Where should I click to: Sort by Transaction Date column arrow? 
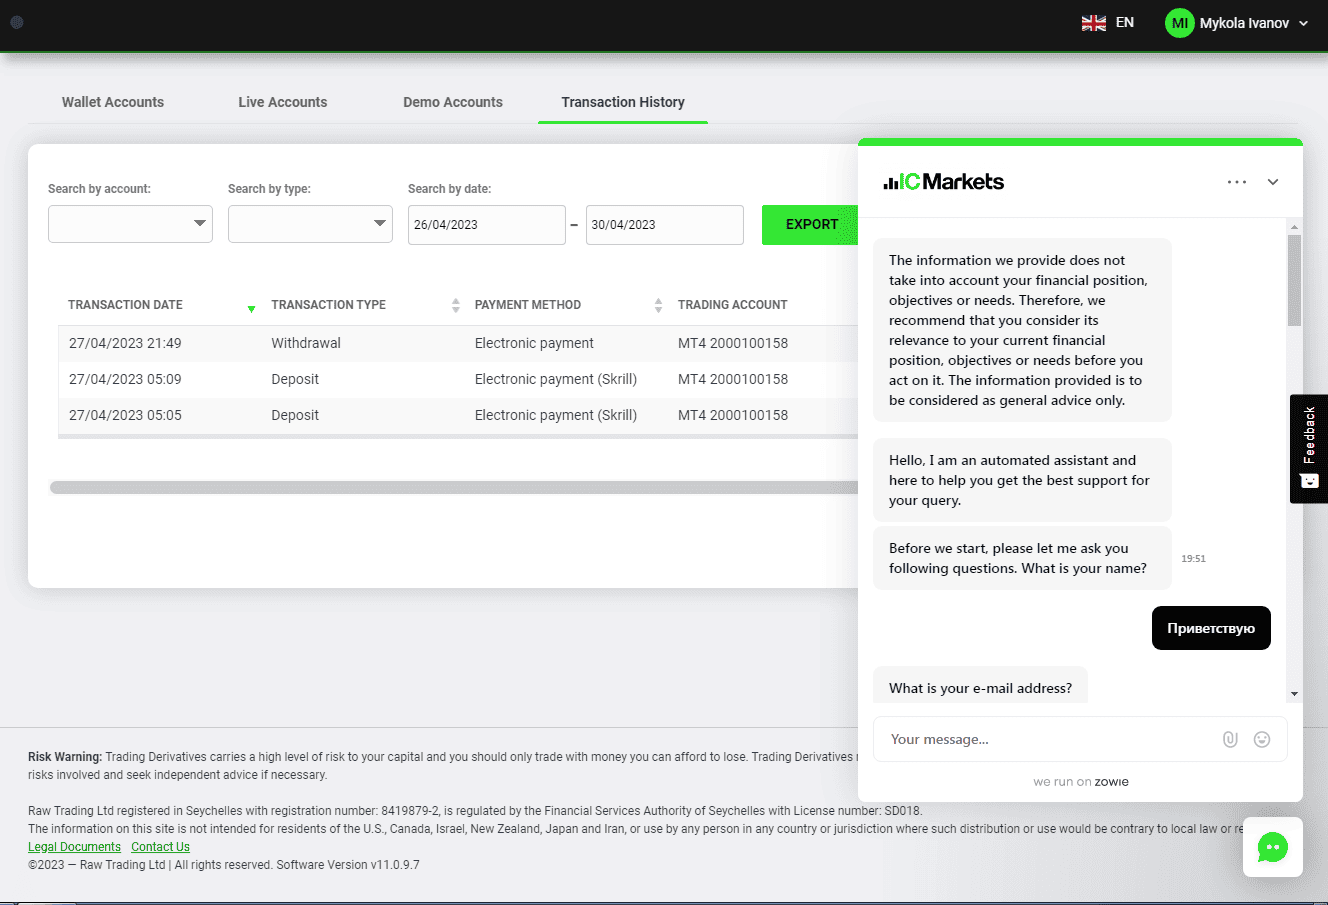point(251,308)
